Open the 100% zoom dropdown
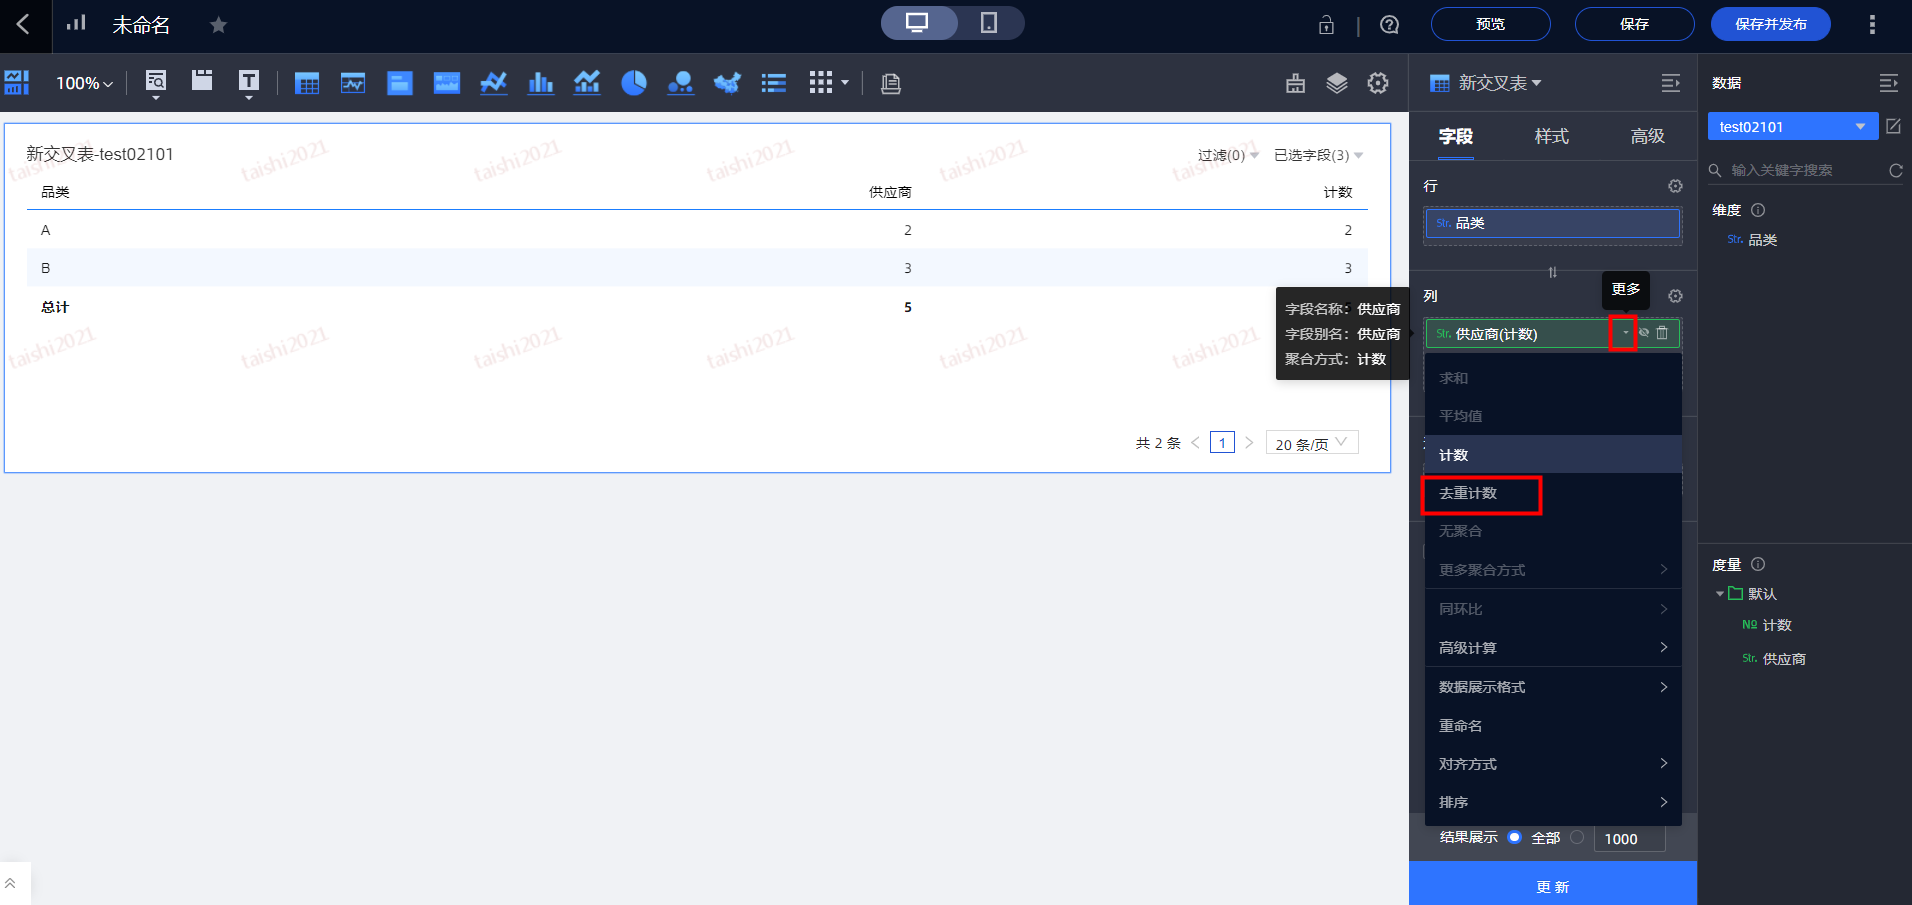The width and height of the screenshot is (1912, 905). point(84,83)
